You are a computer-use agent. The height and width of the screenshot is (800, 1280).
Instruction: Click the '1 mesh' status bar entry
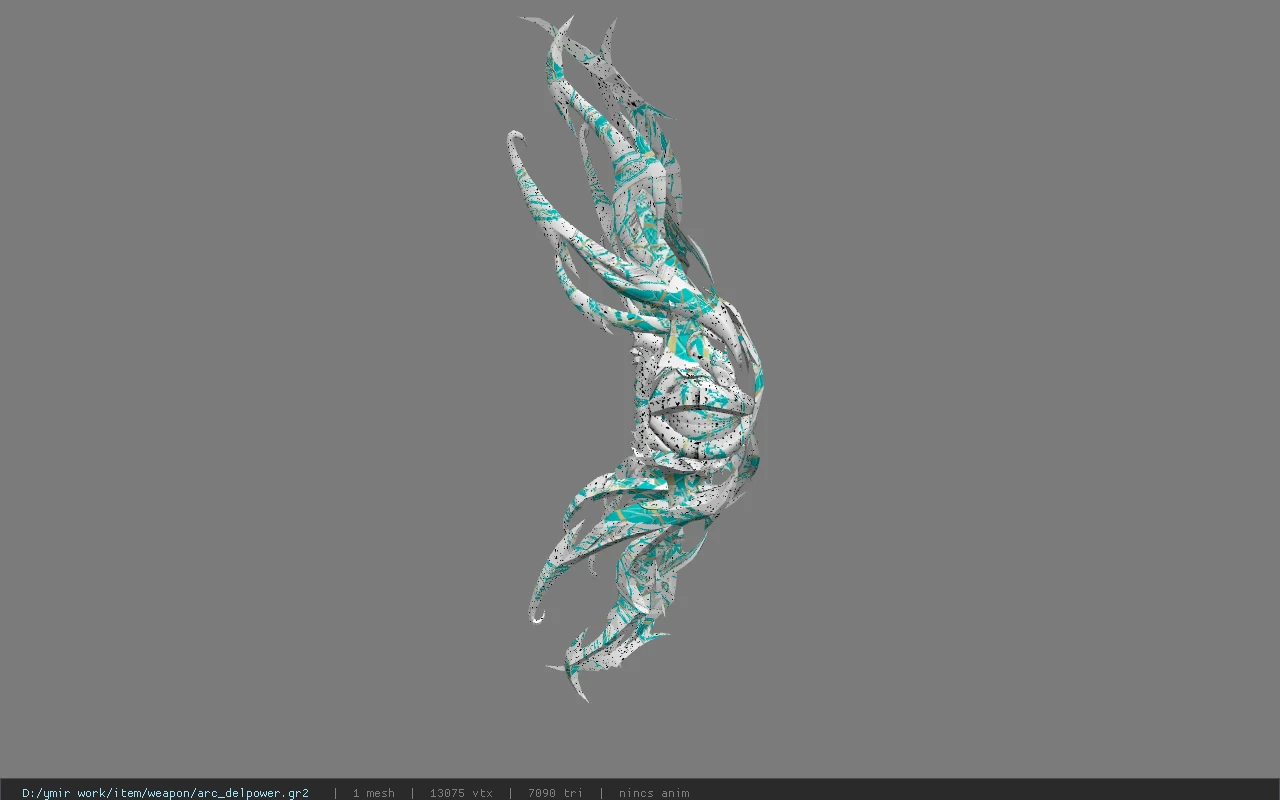[x=373, y=793]
